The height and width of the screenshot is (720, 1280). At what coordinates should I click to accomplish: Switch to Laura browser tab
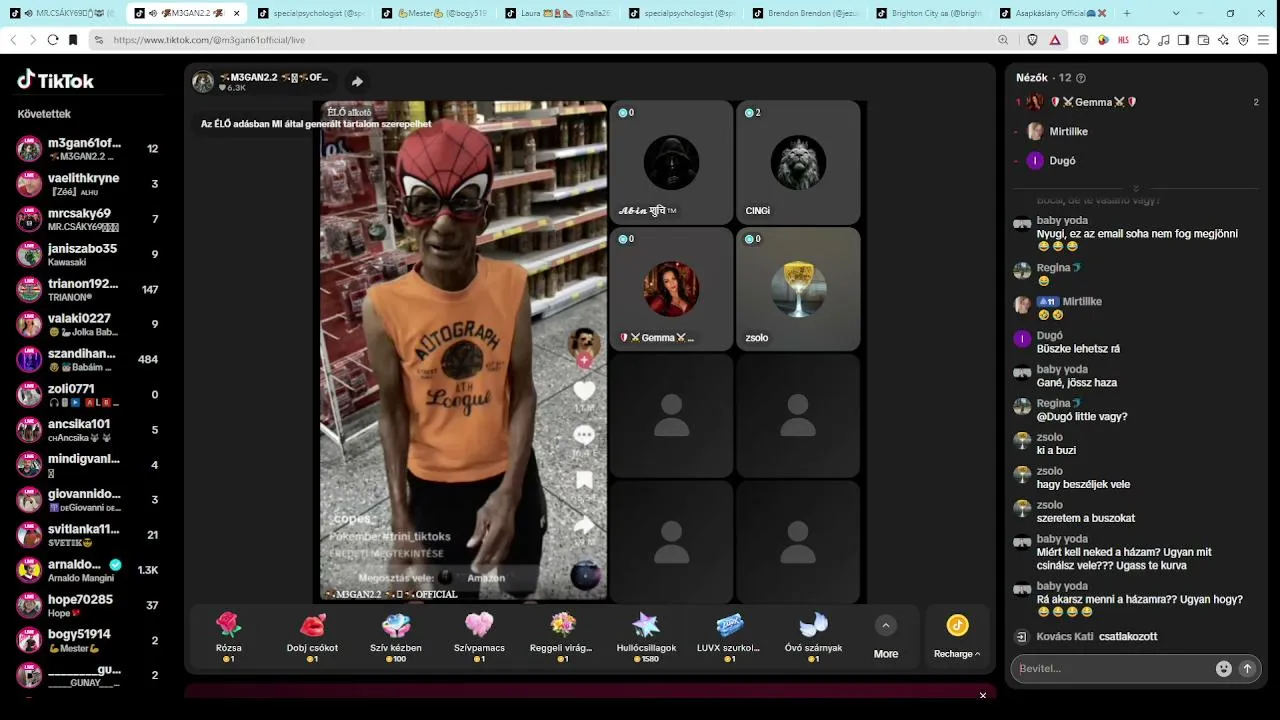pyautogui.click(x=560, y=14)
